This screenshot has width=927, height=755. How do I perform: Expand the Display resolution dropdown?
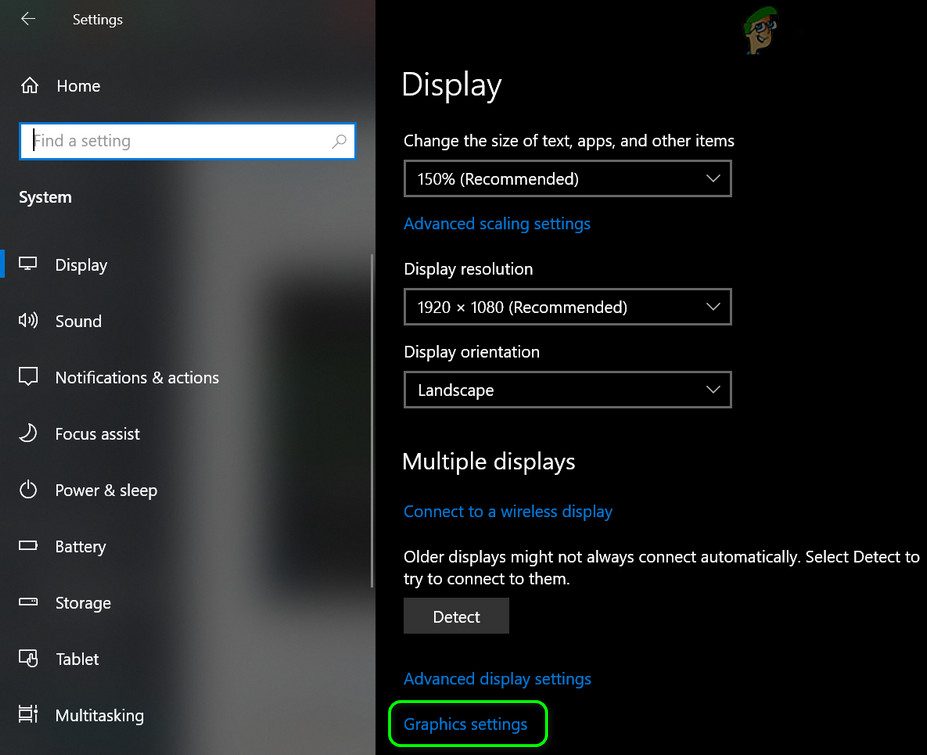[568, 307]
